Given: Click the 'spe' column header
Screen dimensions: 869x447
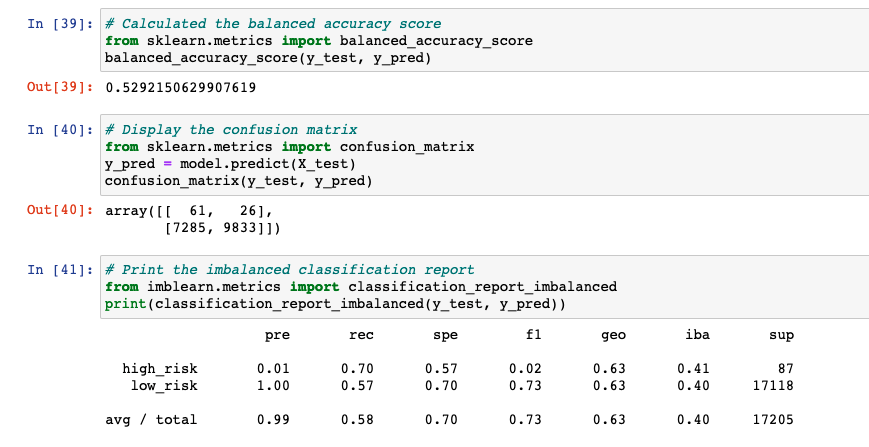Looking at the screenshot, I should tap(446, 335).
